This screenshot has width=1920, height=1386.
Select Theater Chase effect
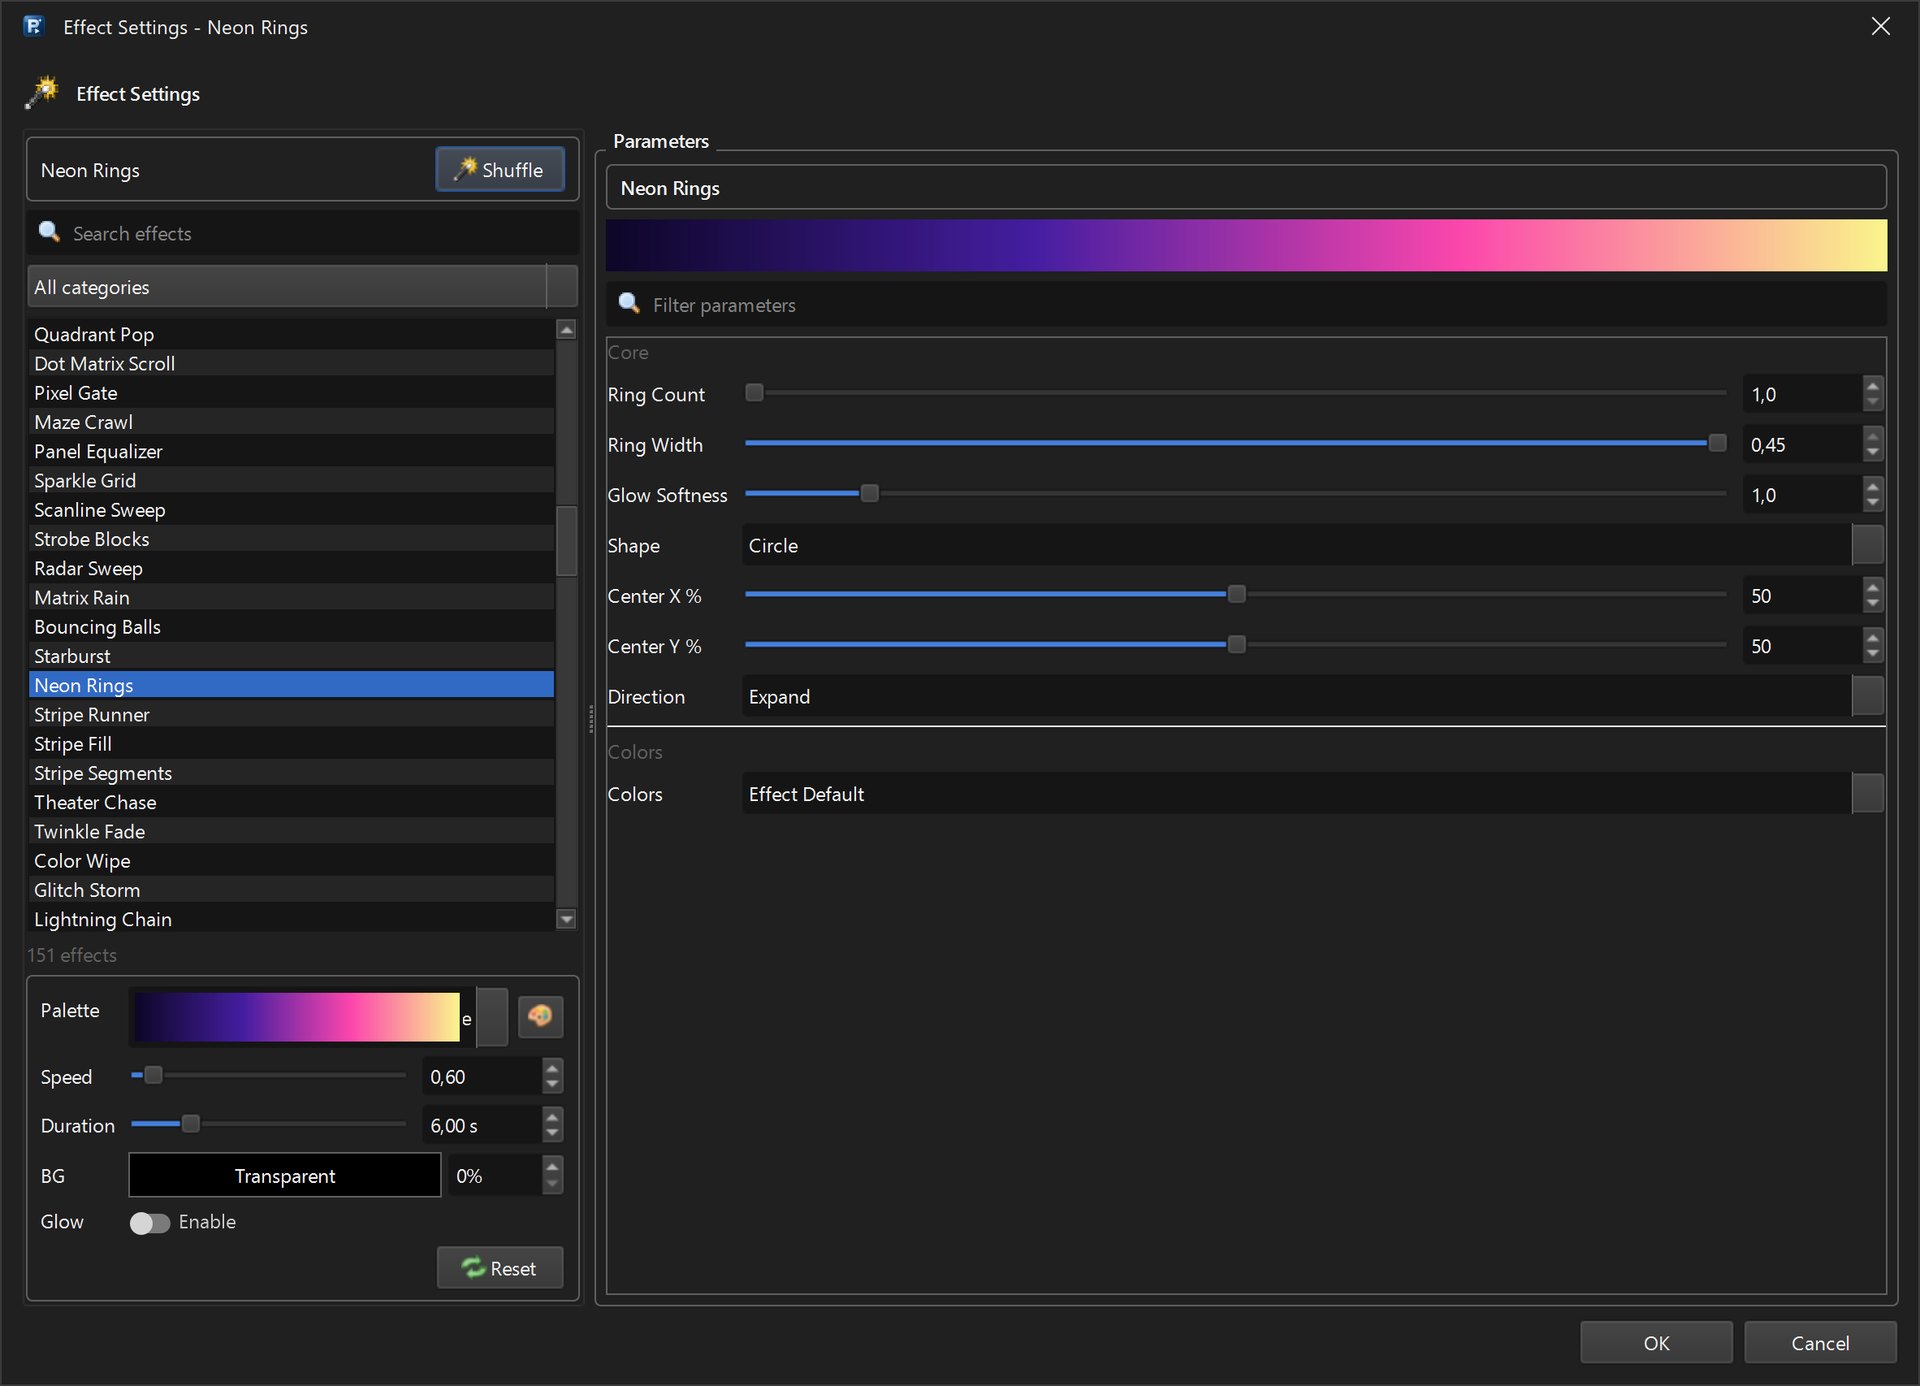click(291, 802)
